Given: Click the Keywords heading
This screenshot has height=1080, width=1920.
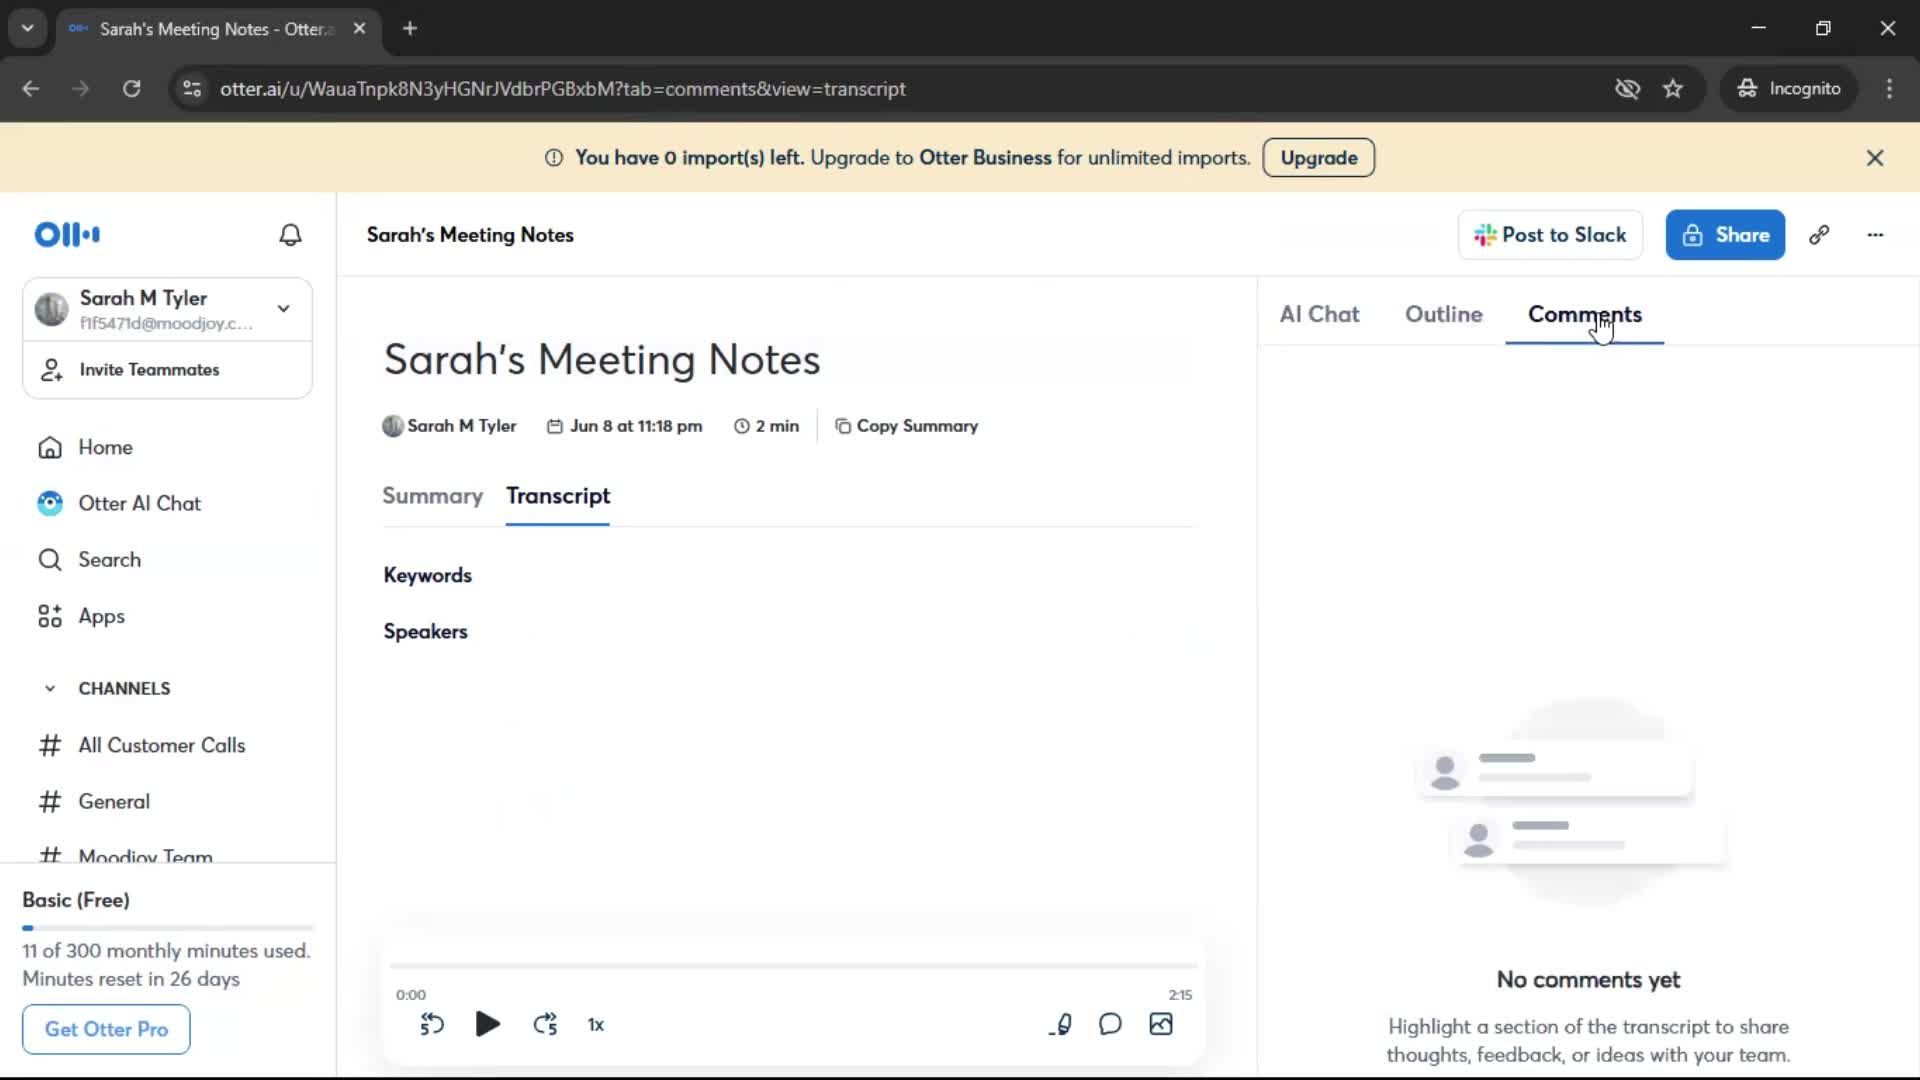Looking at the screenshot, I should pyautogui.click(x=427, y=575).
